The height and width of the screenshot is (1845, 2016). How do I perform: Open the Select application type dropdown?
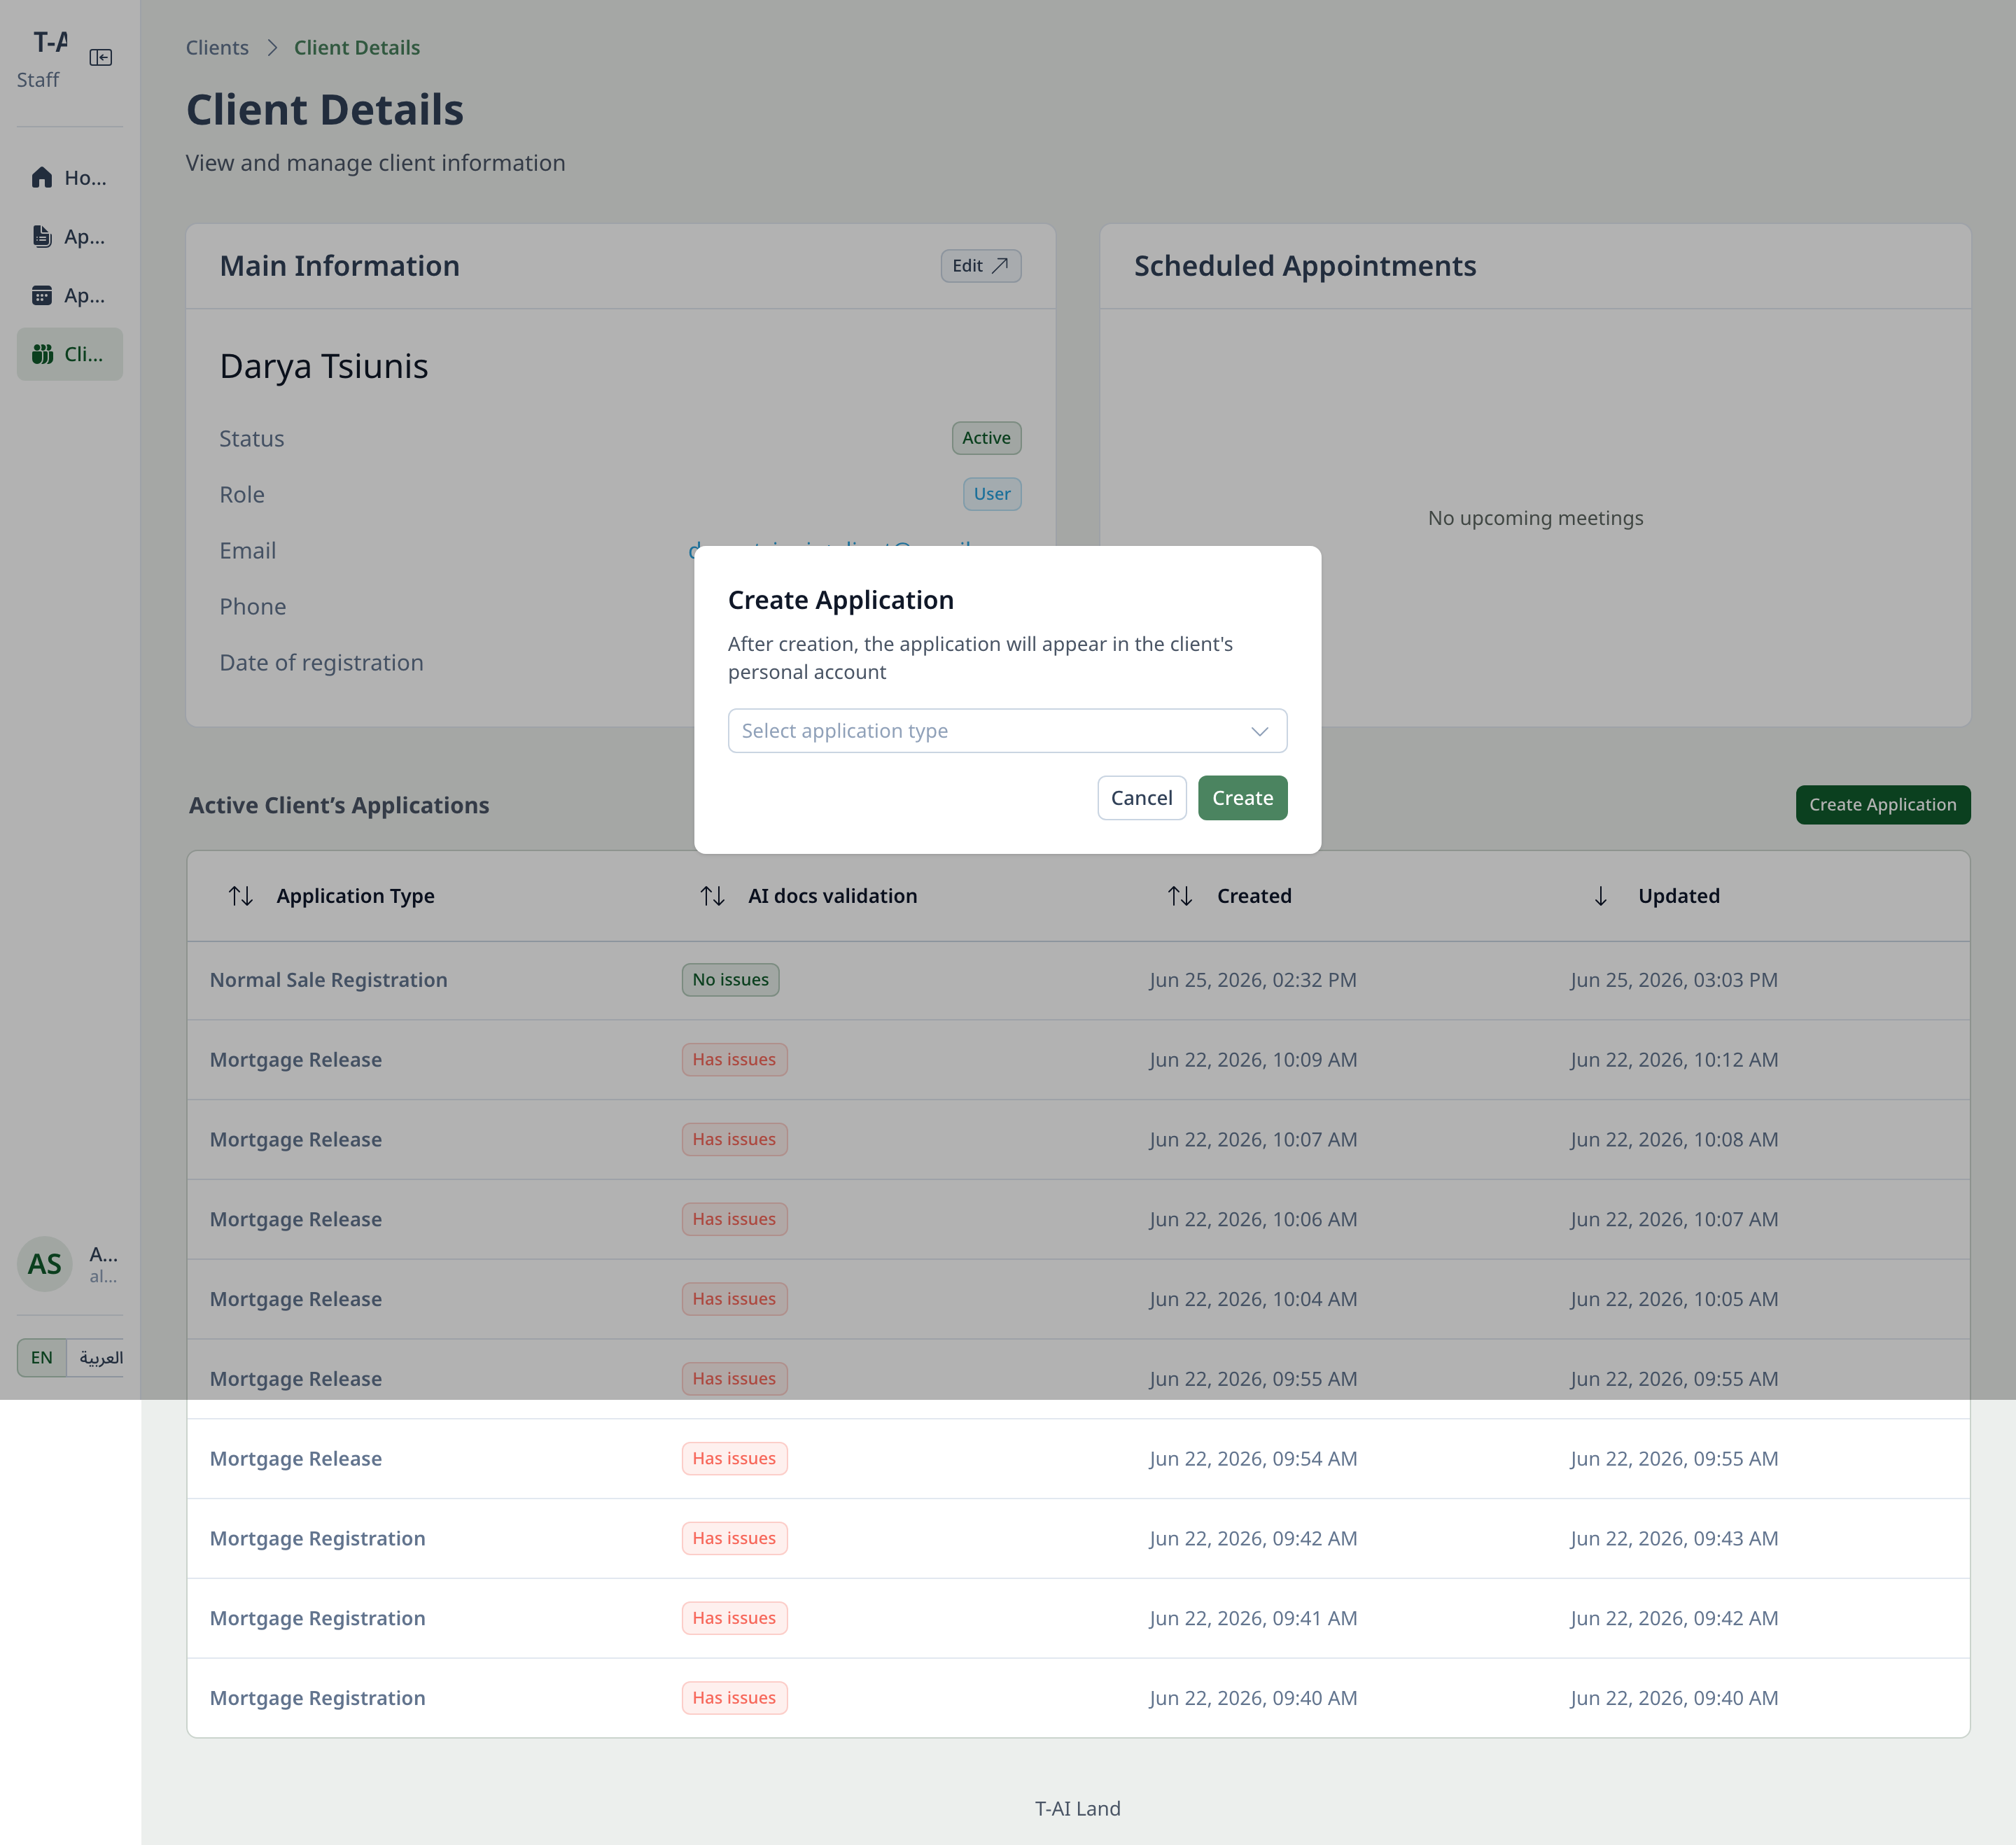click(x=1007, y=731)
